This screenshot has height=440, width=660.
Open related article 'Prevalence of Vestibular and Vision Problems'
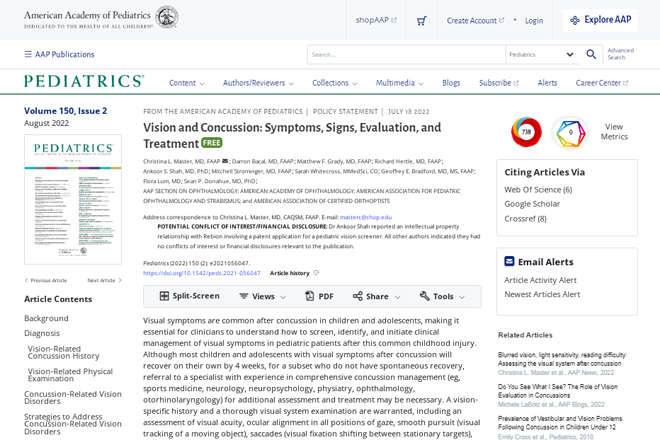(560, 423)
